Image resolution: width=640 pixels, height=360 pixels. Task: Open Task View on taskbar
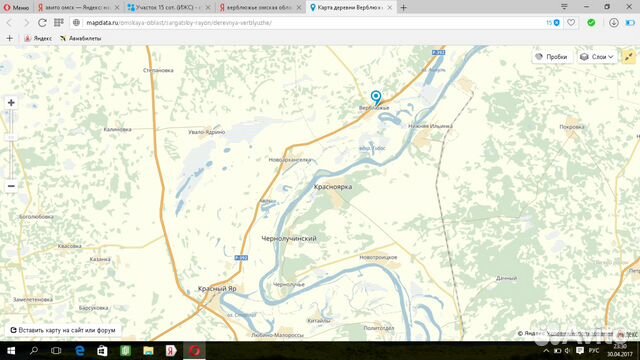click(x=56, y=351)
